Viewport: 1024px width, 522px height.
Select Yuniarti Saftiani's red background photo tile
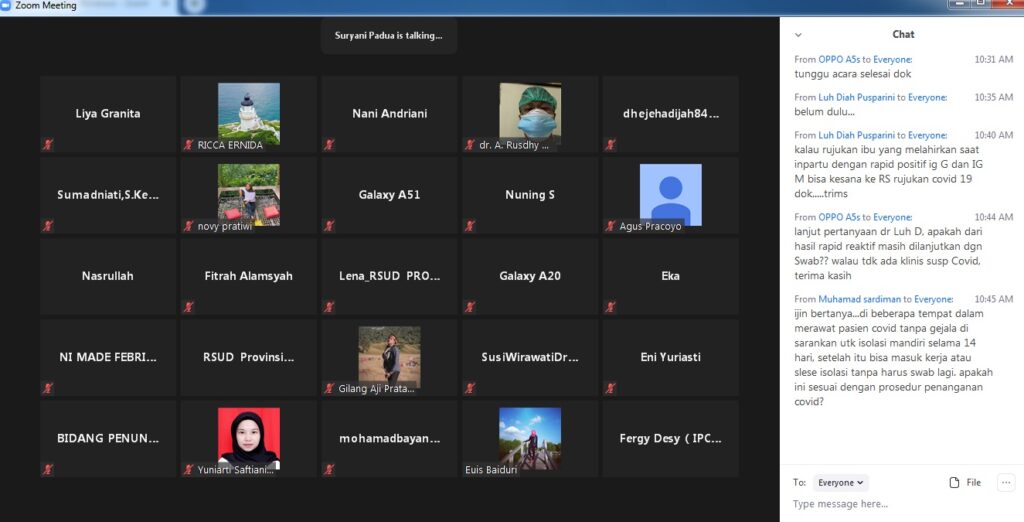click(x=249, y=438)
